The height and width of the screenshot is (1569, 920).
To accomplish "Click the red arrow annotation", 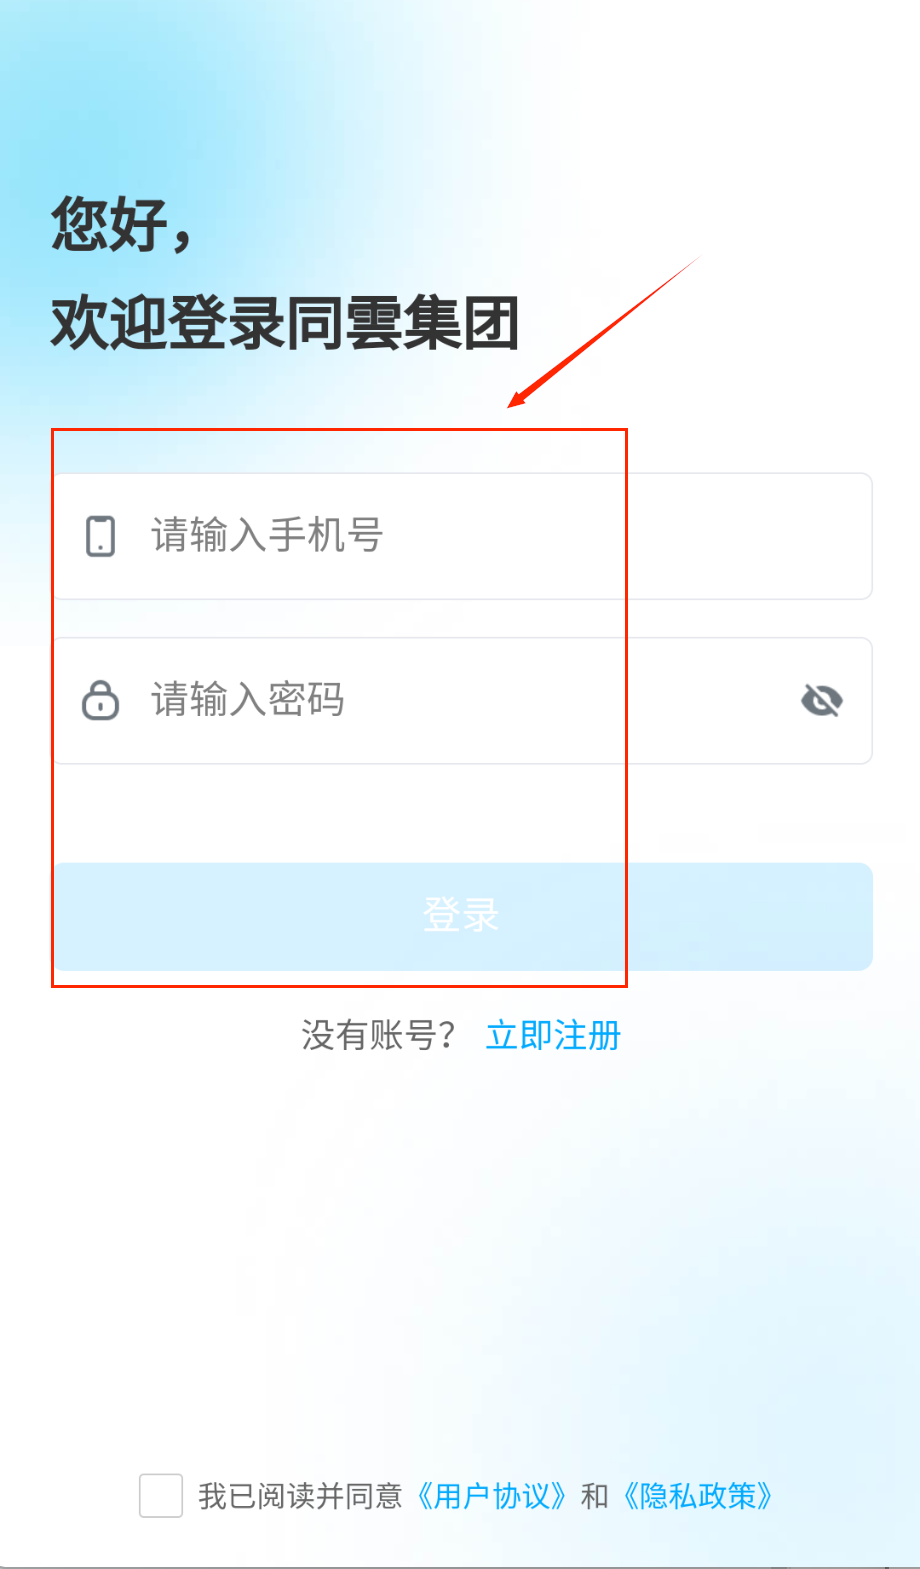I will click(x=603, y=332).
